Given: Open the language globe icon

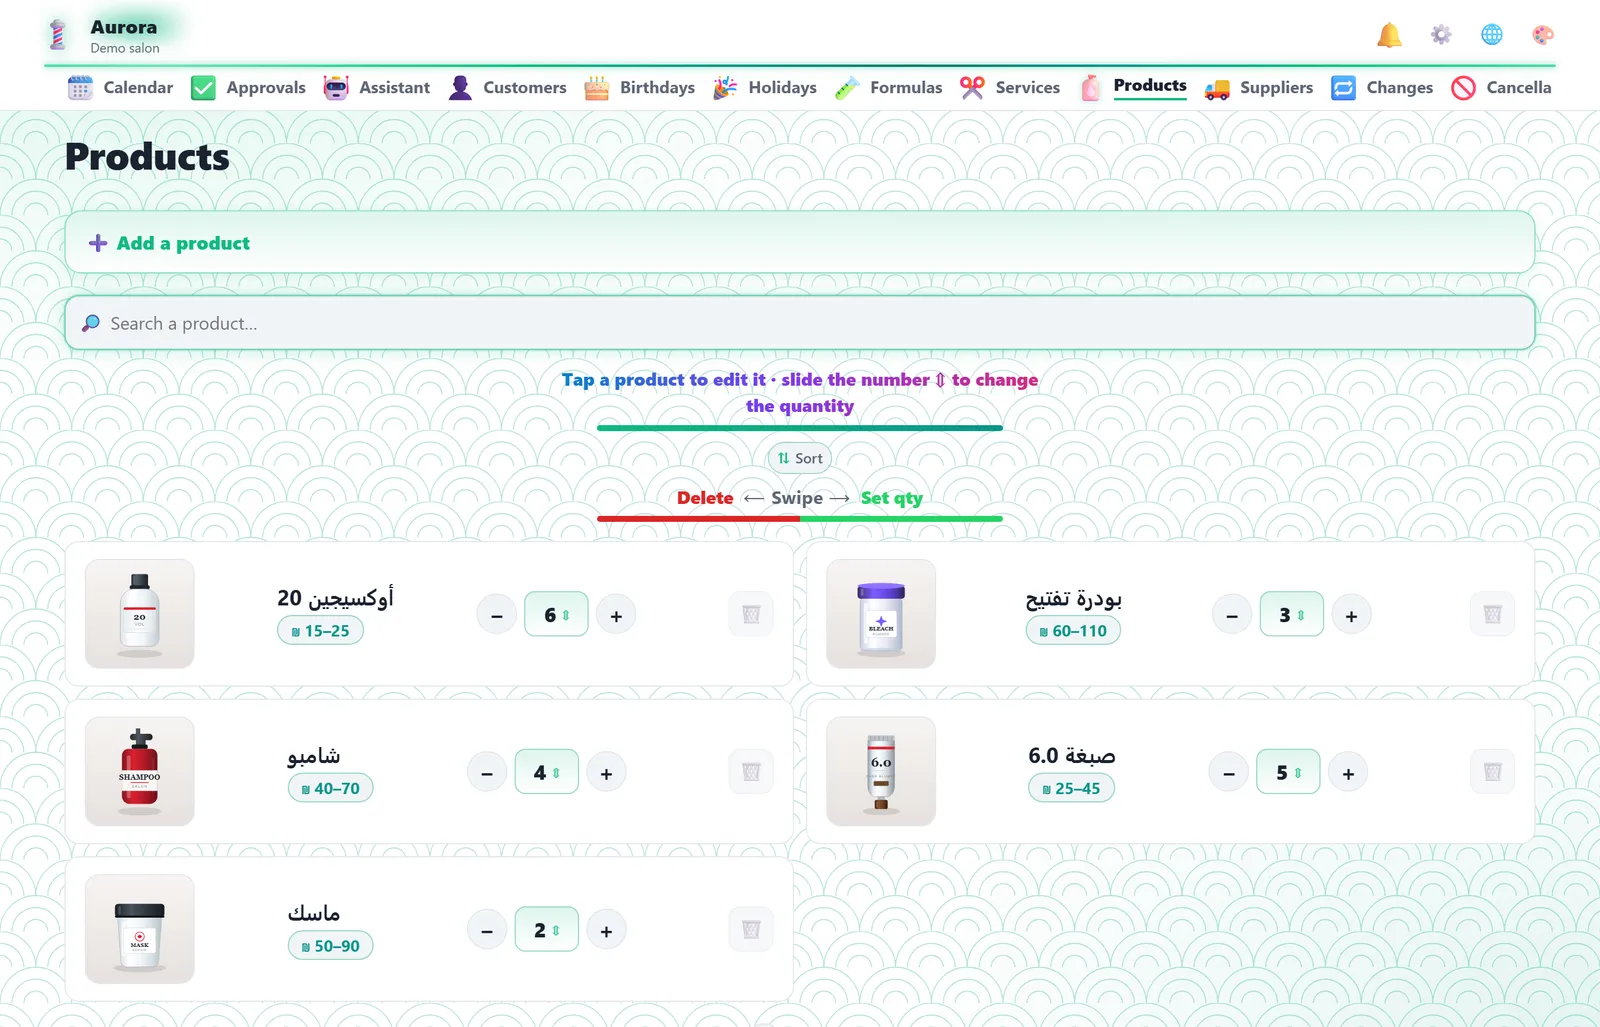Looking at the screenshot, I should 1492,35.
